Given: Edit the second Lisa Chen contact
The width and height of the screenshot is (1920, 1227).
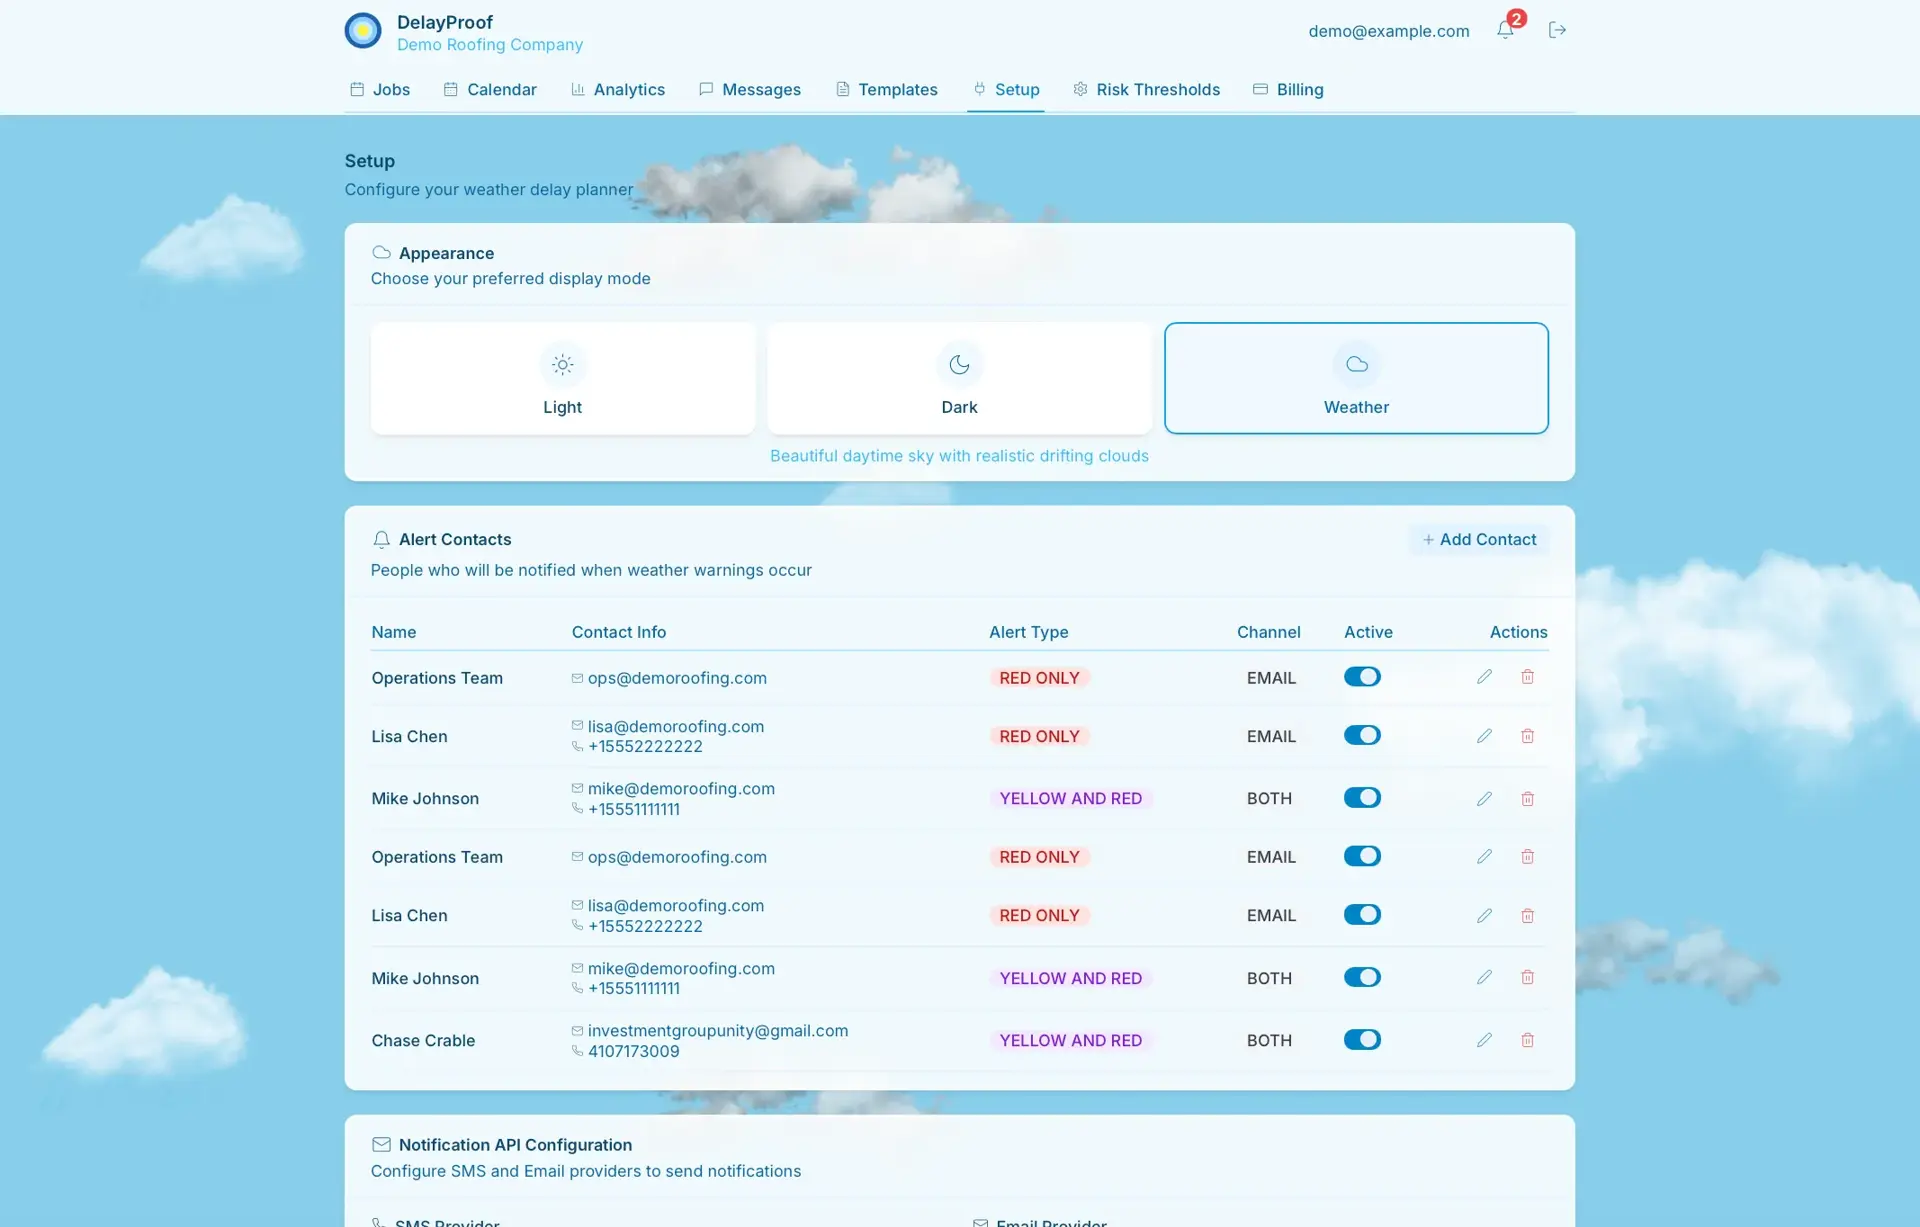Looking at the screenshot, I should (1484, 915).
